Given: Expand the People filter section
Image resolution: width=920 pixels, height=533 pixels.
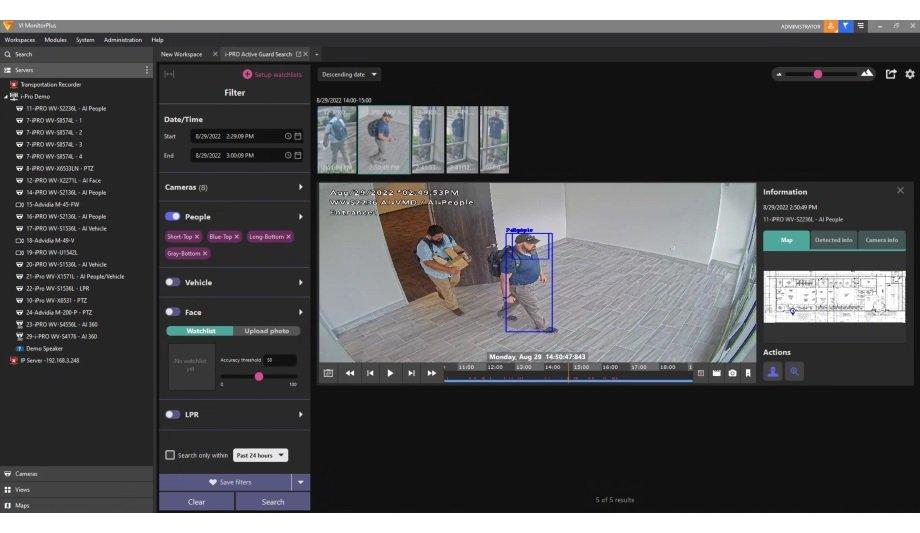Looking at the screenshot, I should click(300, 217).
